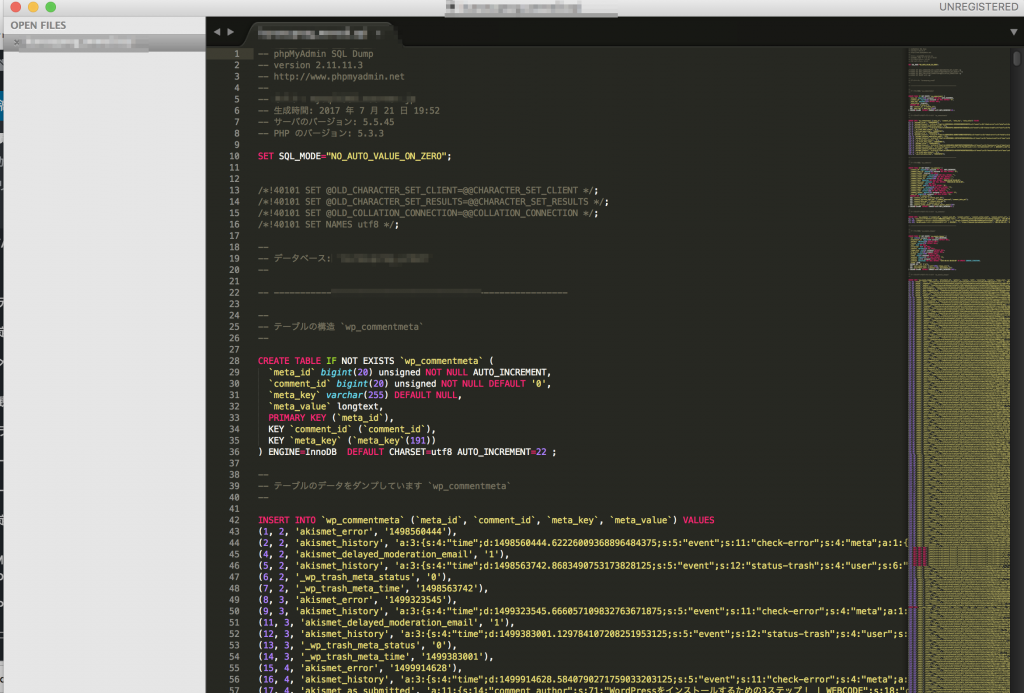The height and width of the screenshot is (693, 1024).
Task: Go to the next tab with right arrow
Action: [231, 31]
